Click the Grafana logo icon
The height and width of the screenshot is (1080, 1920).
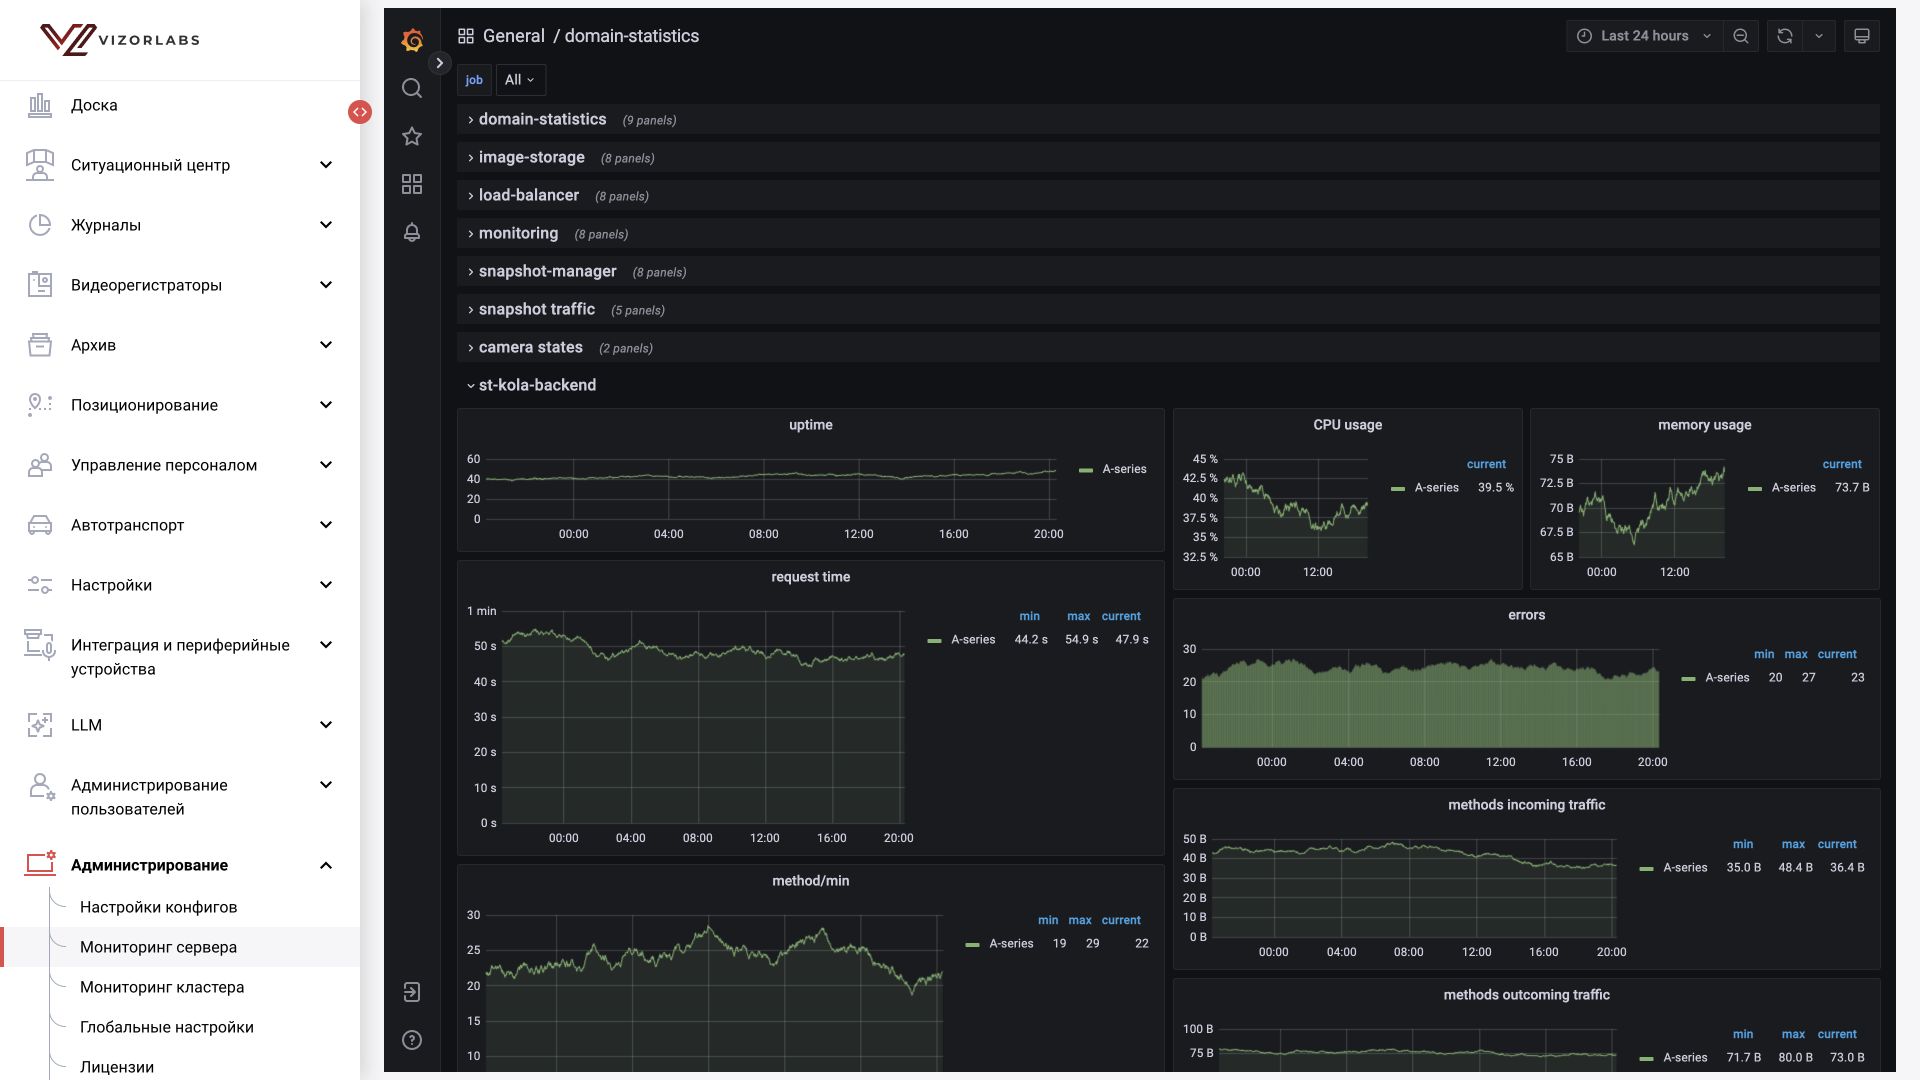tap(412, 40)
